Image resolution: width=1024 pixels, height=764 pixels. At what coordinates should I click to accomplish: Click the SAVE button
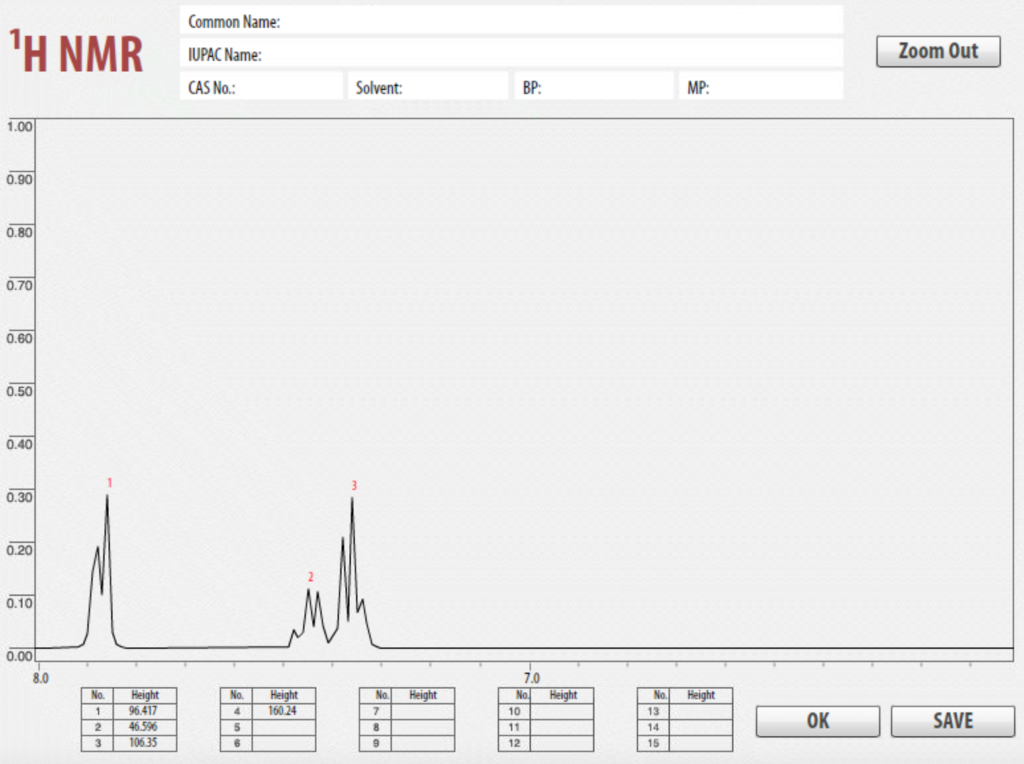click(x=951, y=721)
